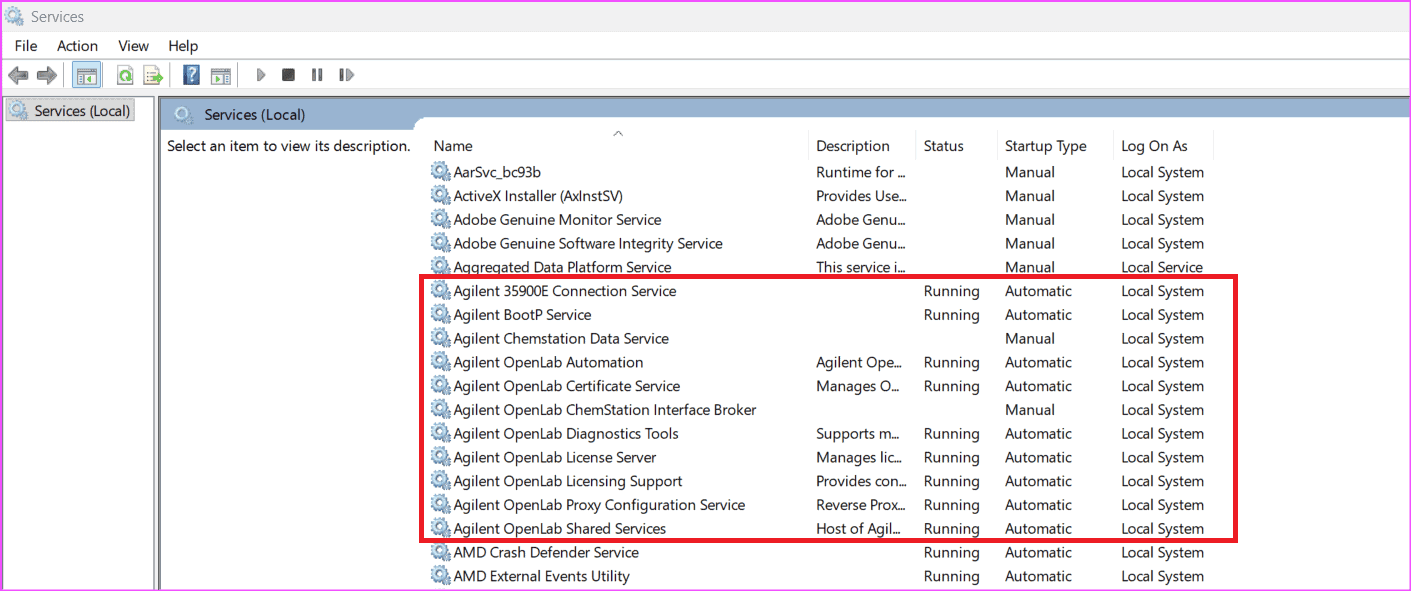The width and height of the screenshot is (1411, 591).
Task: Select the ActiveX Installer (AxInstSV) service name
Action: point(538,196)
